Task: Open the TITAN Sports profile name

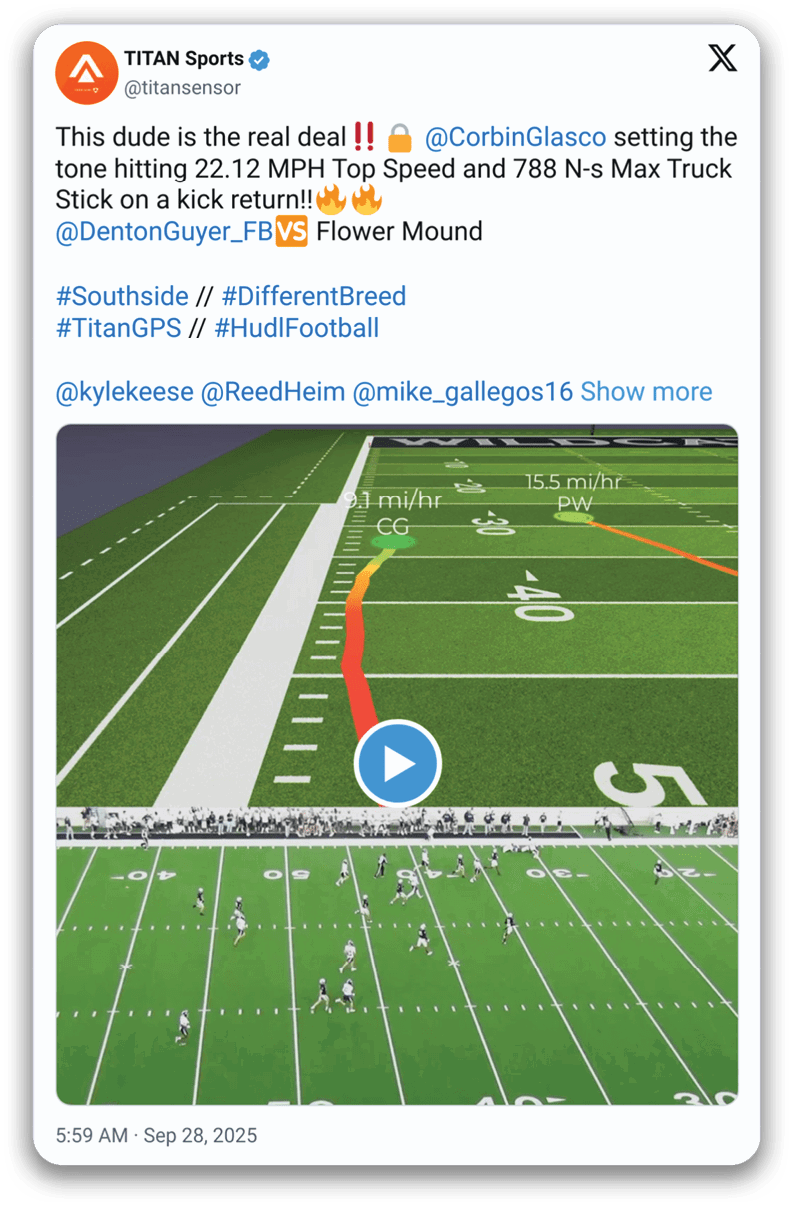Action: [183, 60]
